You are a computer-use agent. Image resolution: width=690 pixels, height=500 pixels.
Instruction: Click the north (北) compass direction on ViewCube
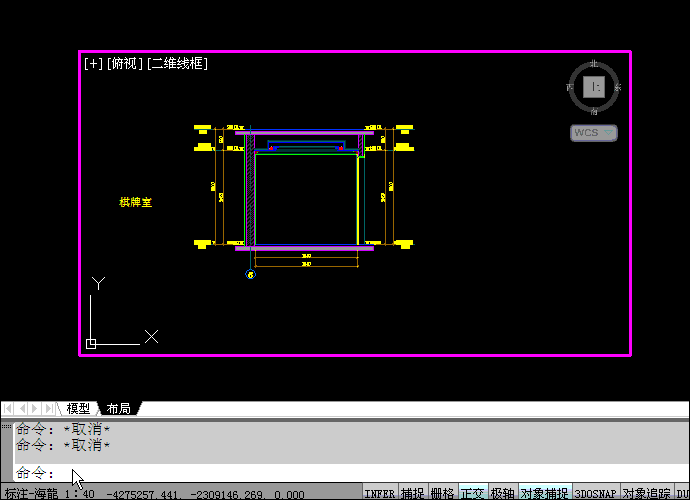(594, 64)
